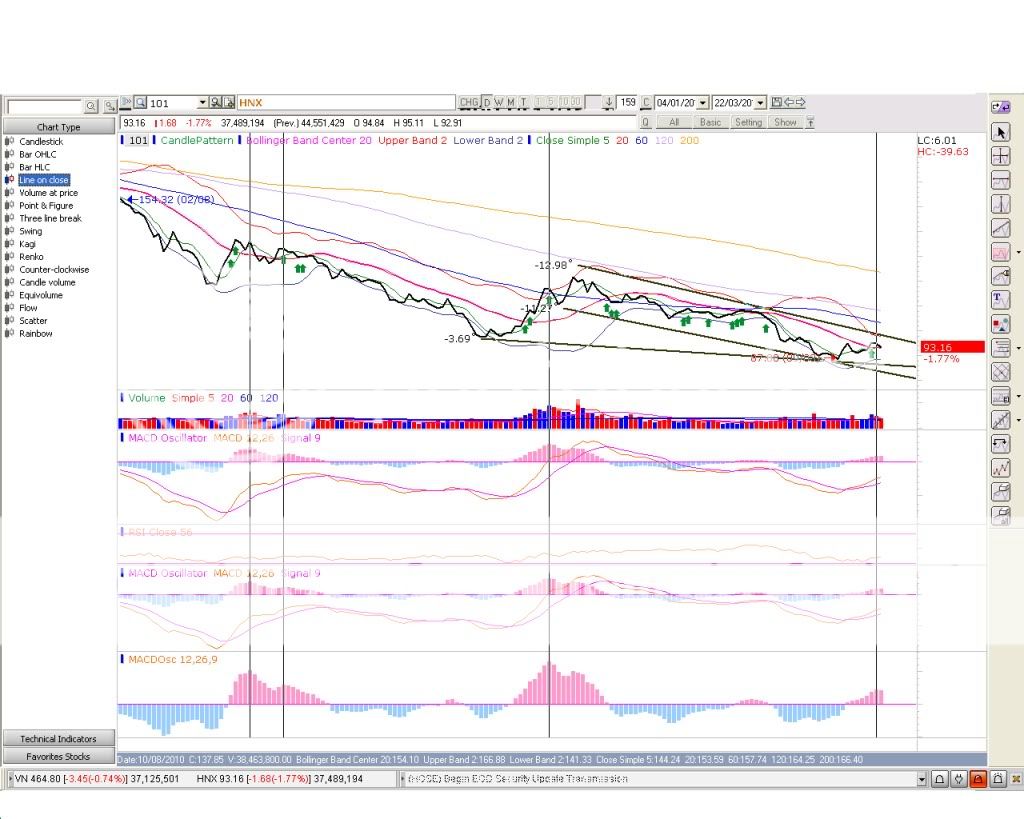Pick the trend line drawing tool

point(1000,228)
